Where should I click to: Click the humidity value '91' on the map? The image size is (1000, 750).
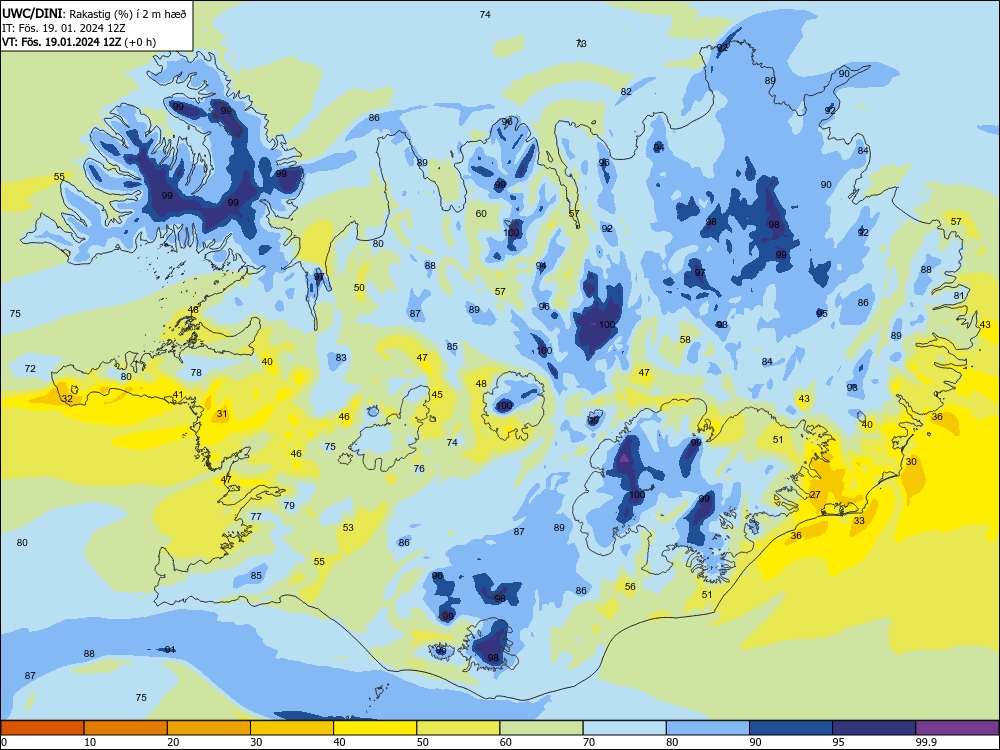pos(170,649)
